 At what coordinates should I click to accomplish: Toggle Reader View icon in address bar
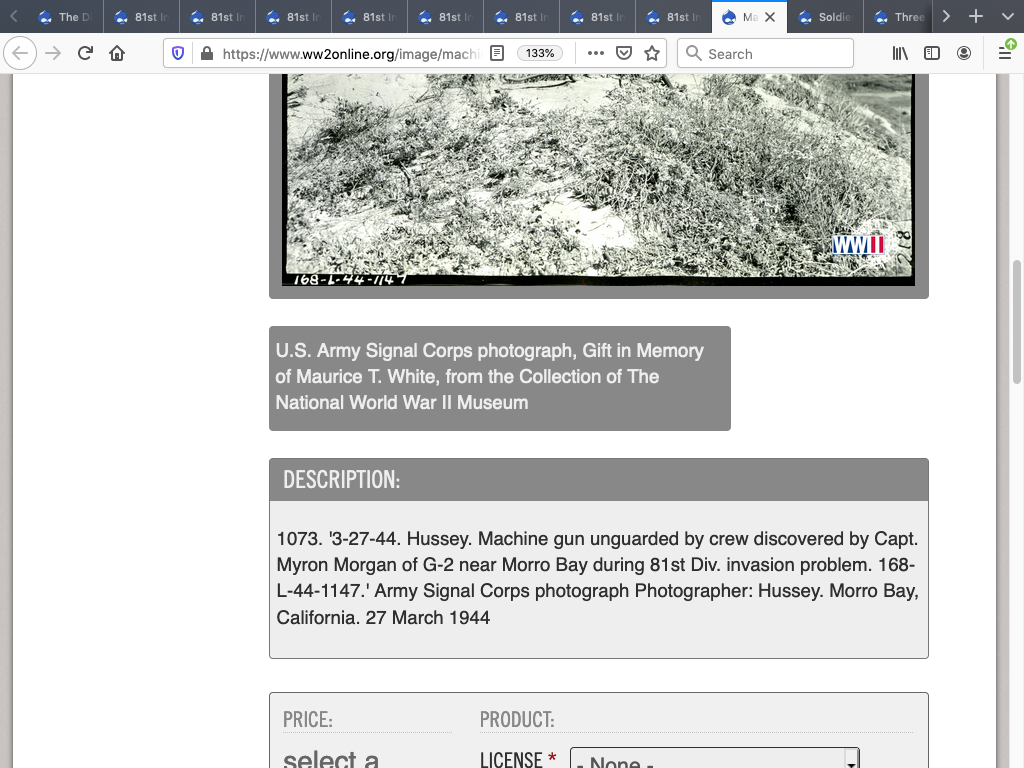pos(497,54)
